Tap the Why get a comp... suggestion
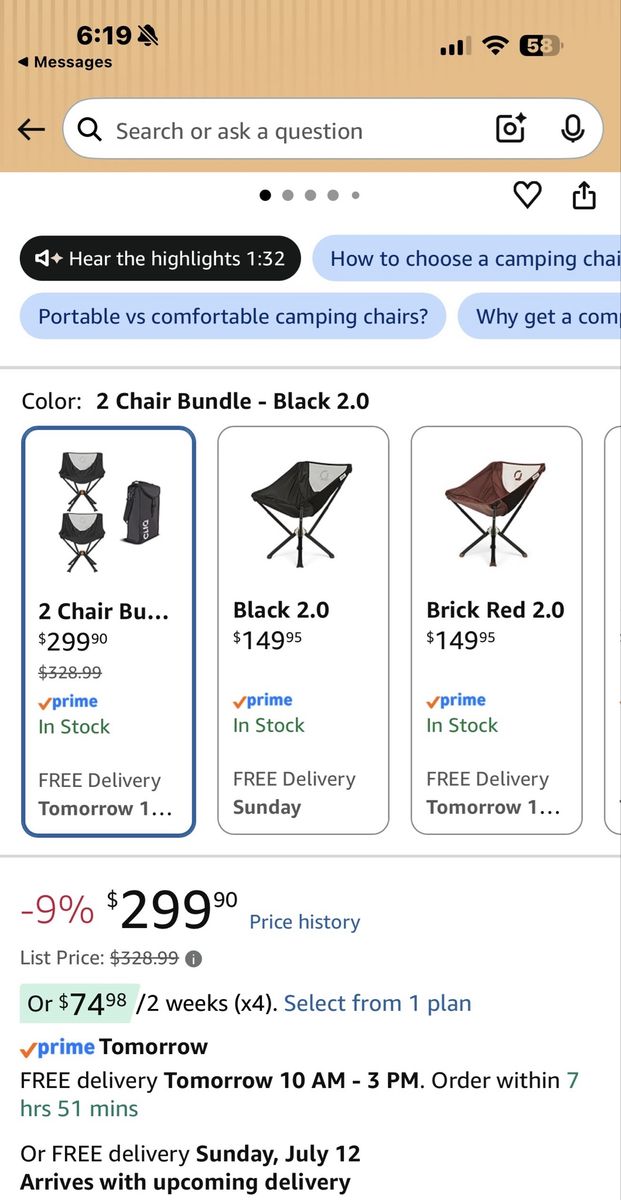 [x=540, y=316]
